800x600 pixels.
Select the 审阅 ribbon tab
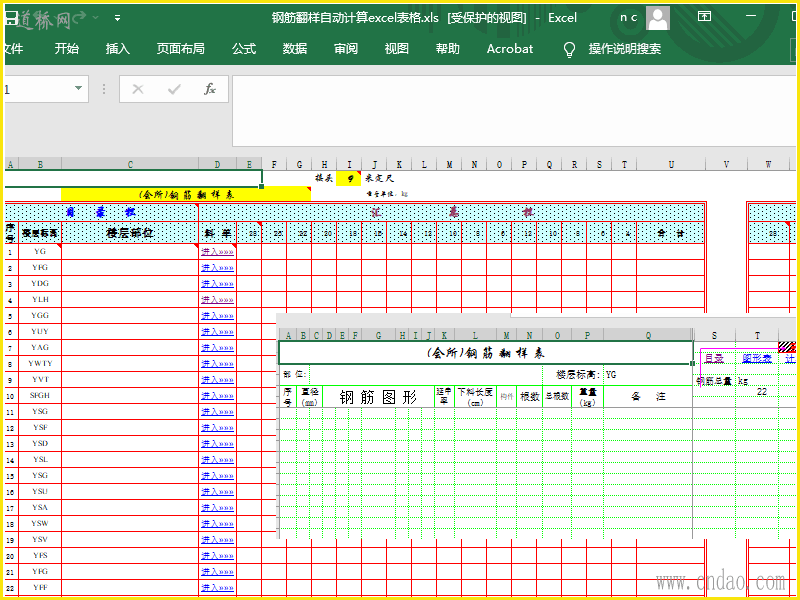coord(346,49)
